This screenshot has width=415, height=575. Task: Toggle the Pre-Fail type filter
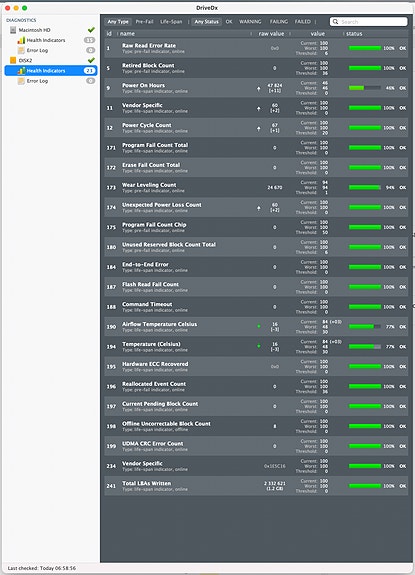[x=144, y=22]
